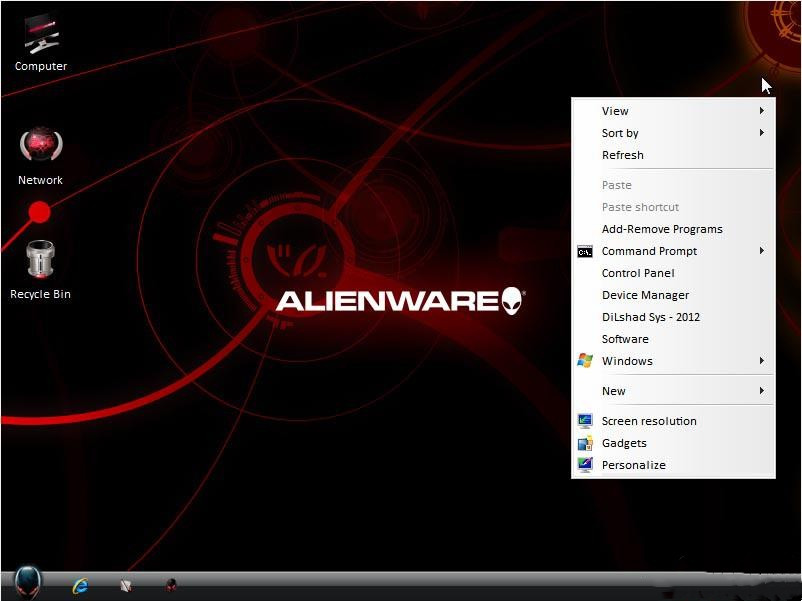802x601 pixels.
Task: Click the greyed-out Paste shortcut entry
Action: [x=673, y=207]
